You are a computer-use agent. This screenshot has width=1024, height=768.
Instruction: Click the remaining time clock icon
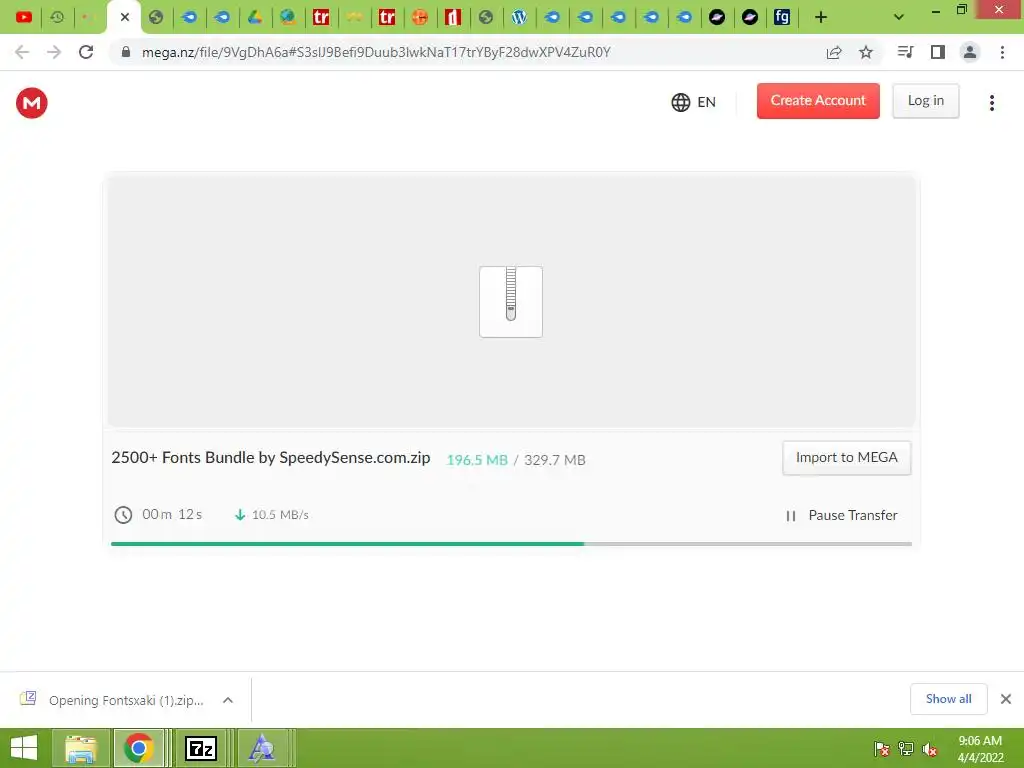[x=123, y=515]
